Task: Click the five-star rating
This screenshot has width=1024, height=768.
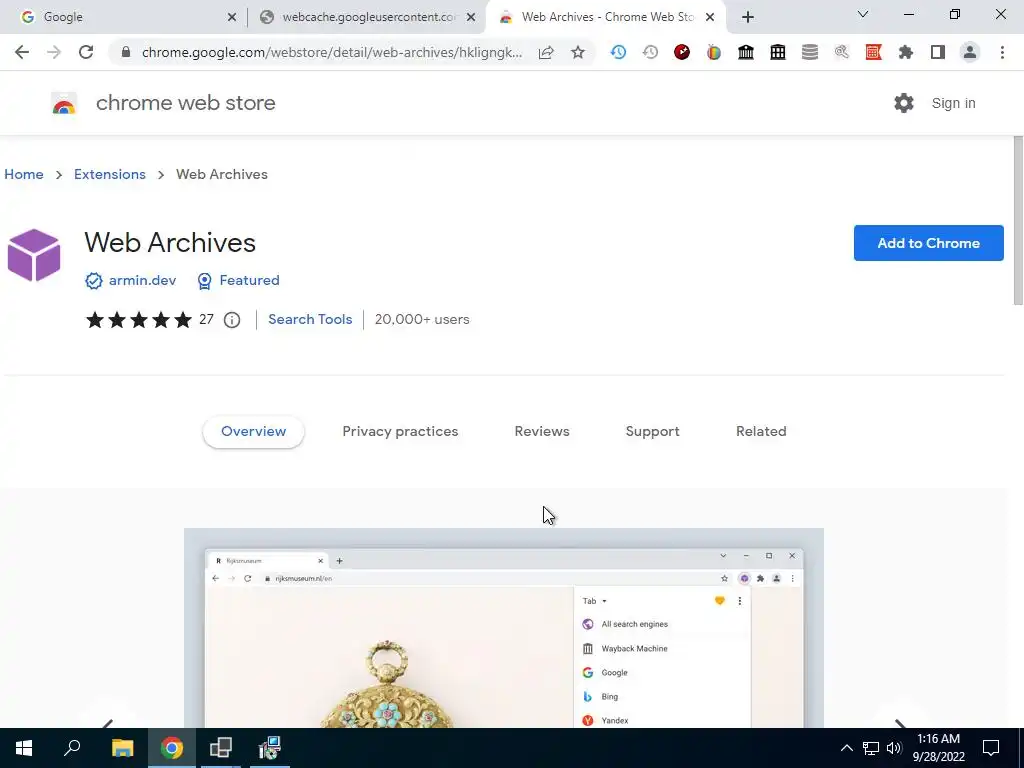Action: (138, 319)
